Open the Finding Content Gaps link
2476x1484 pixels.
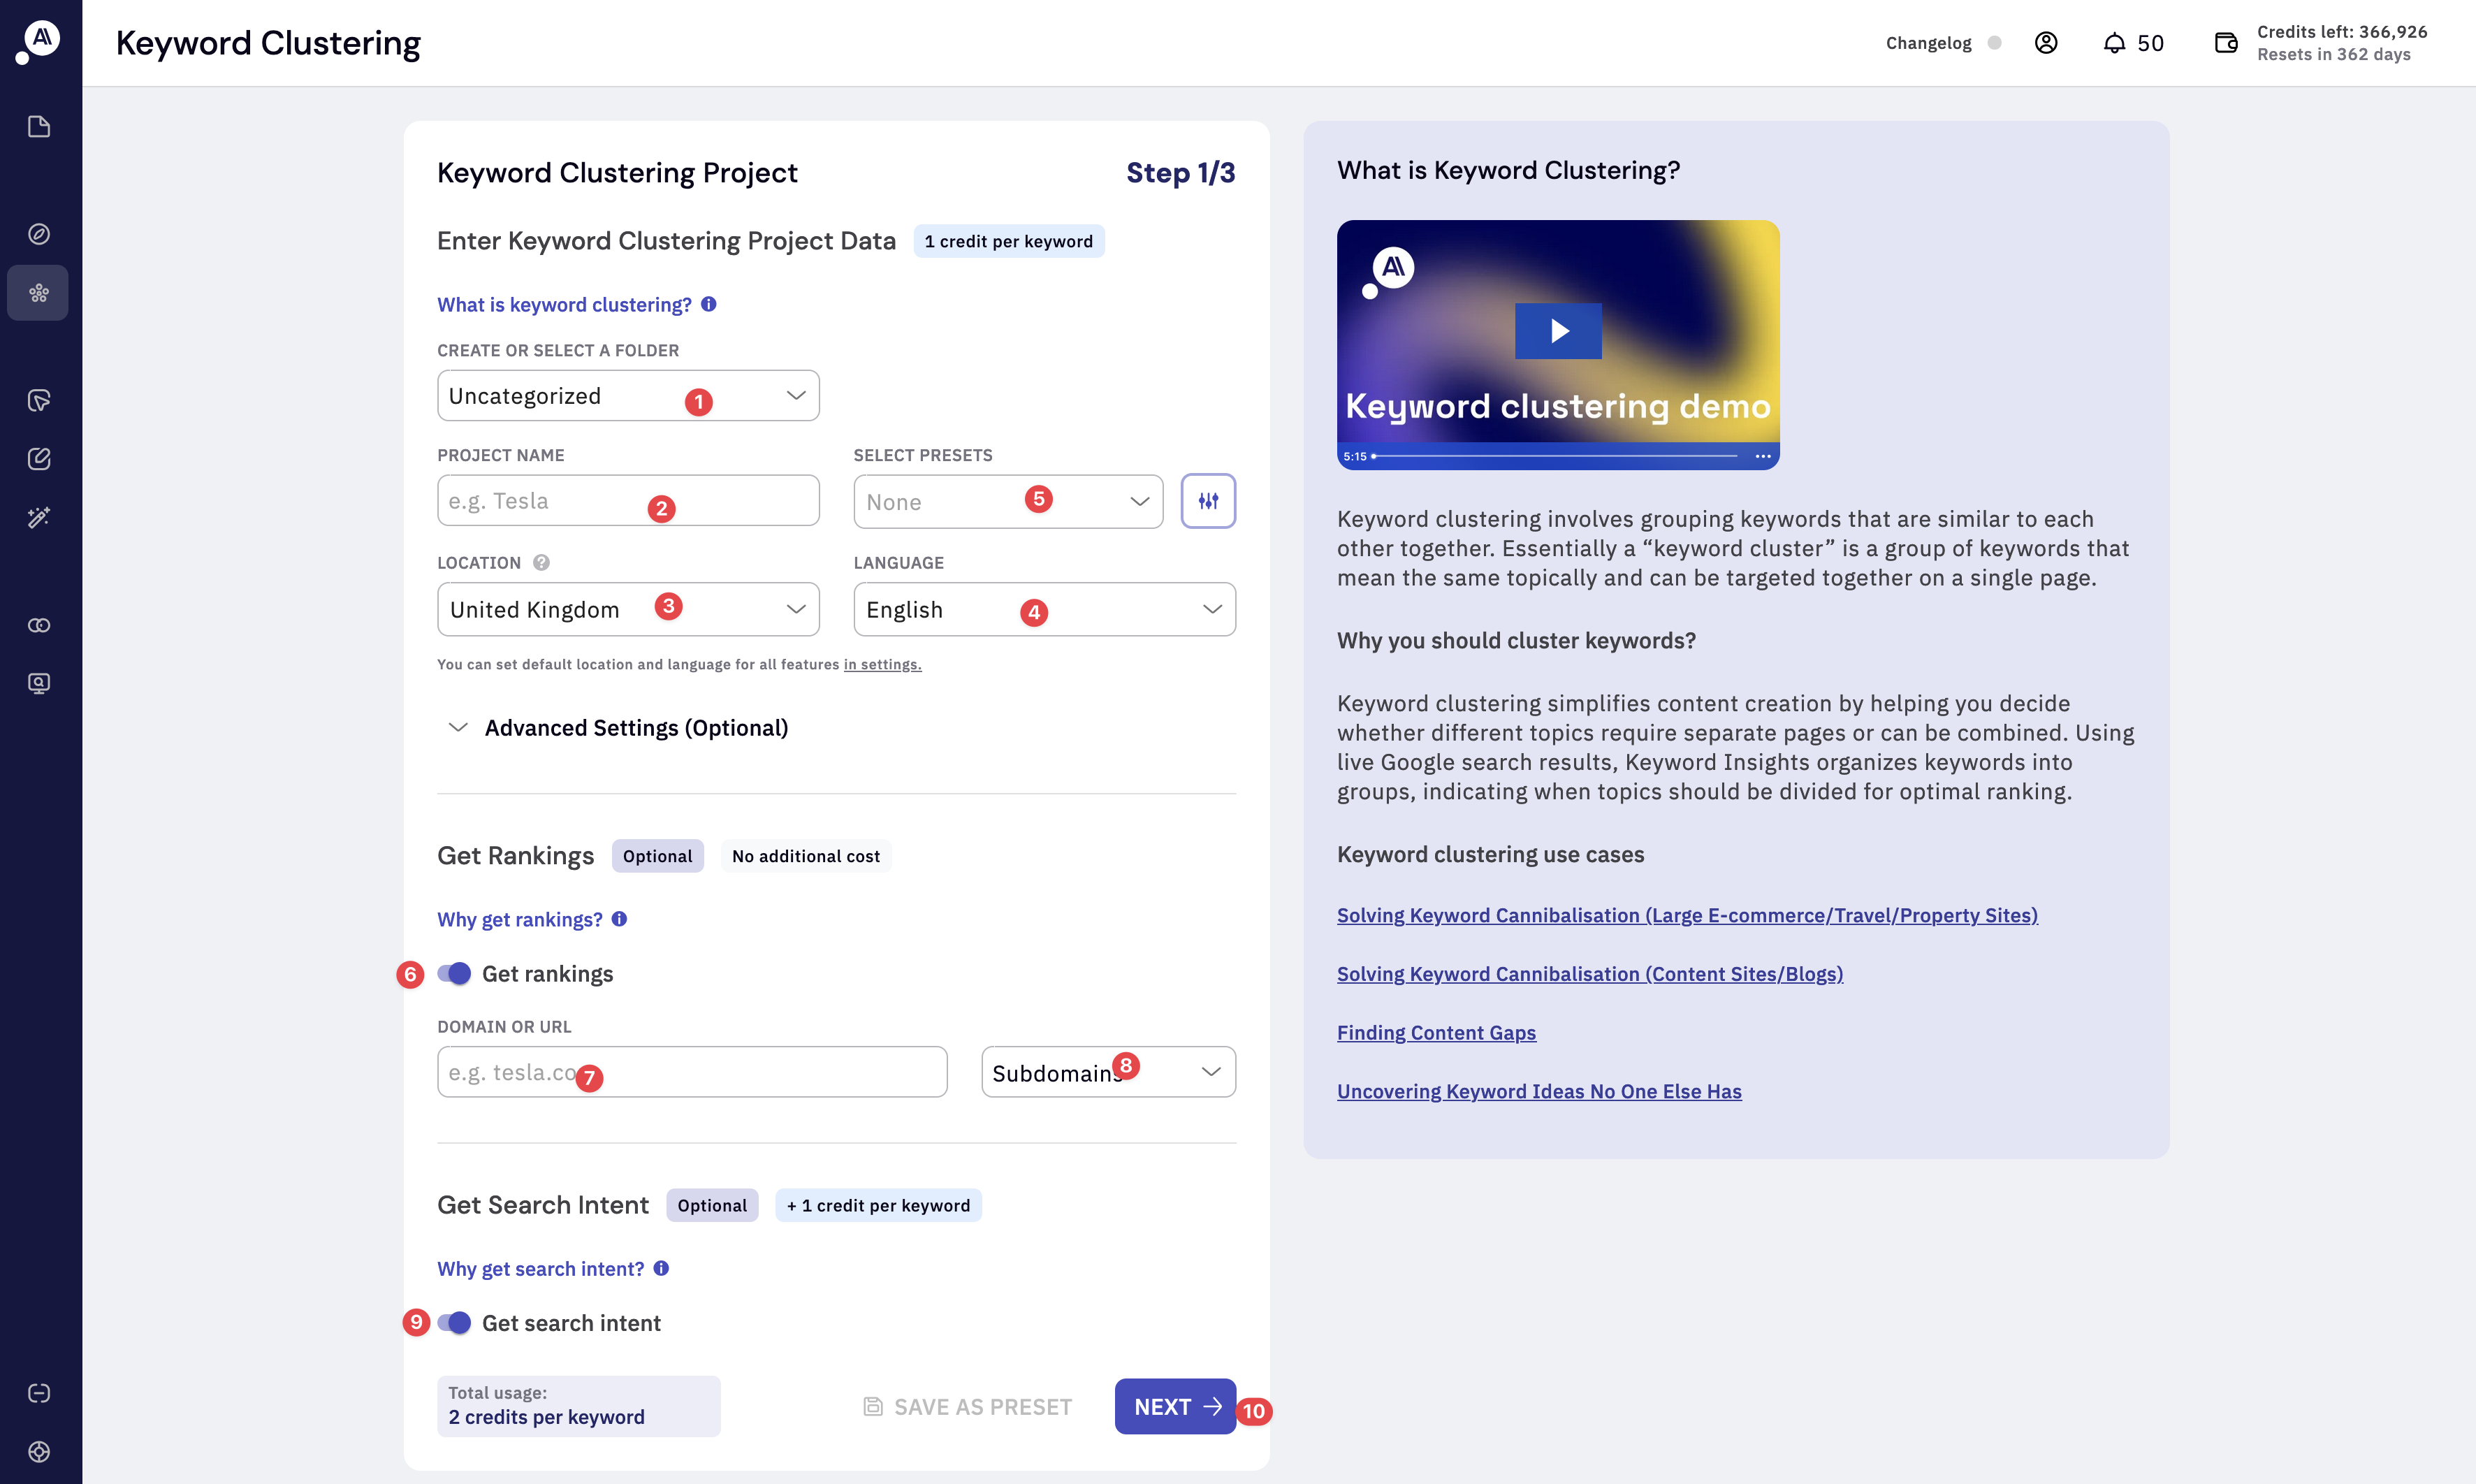tap(1436, 1032)
